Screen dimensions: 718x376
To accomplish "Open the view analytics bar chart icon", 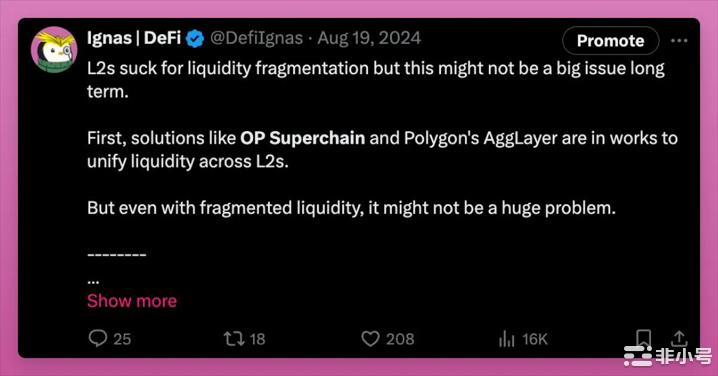I will point(506,339).
